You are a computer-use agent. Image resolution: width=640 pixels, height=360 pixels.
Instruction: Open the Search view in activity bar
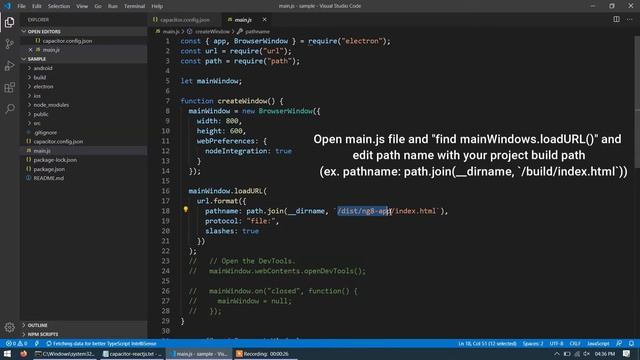(x=9, y=108)
